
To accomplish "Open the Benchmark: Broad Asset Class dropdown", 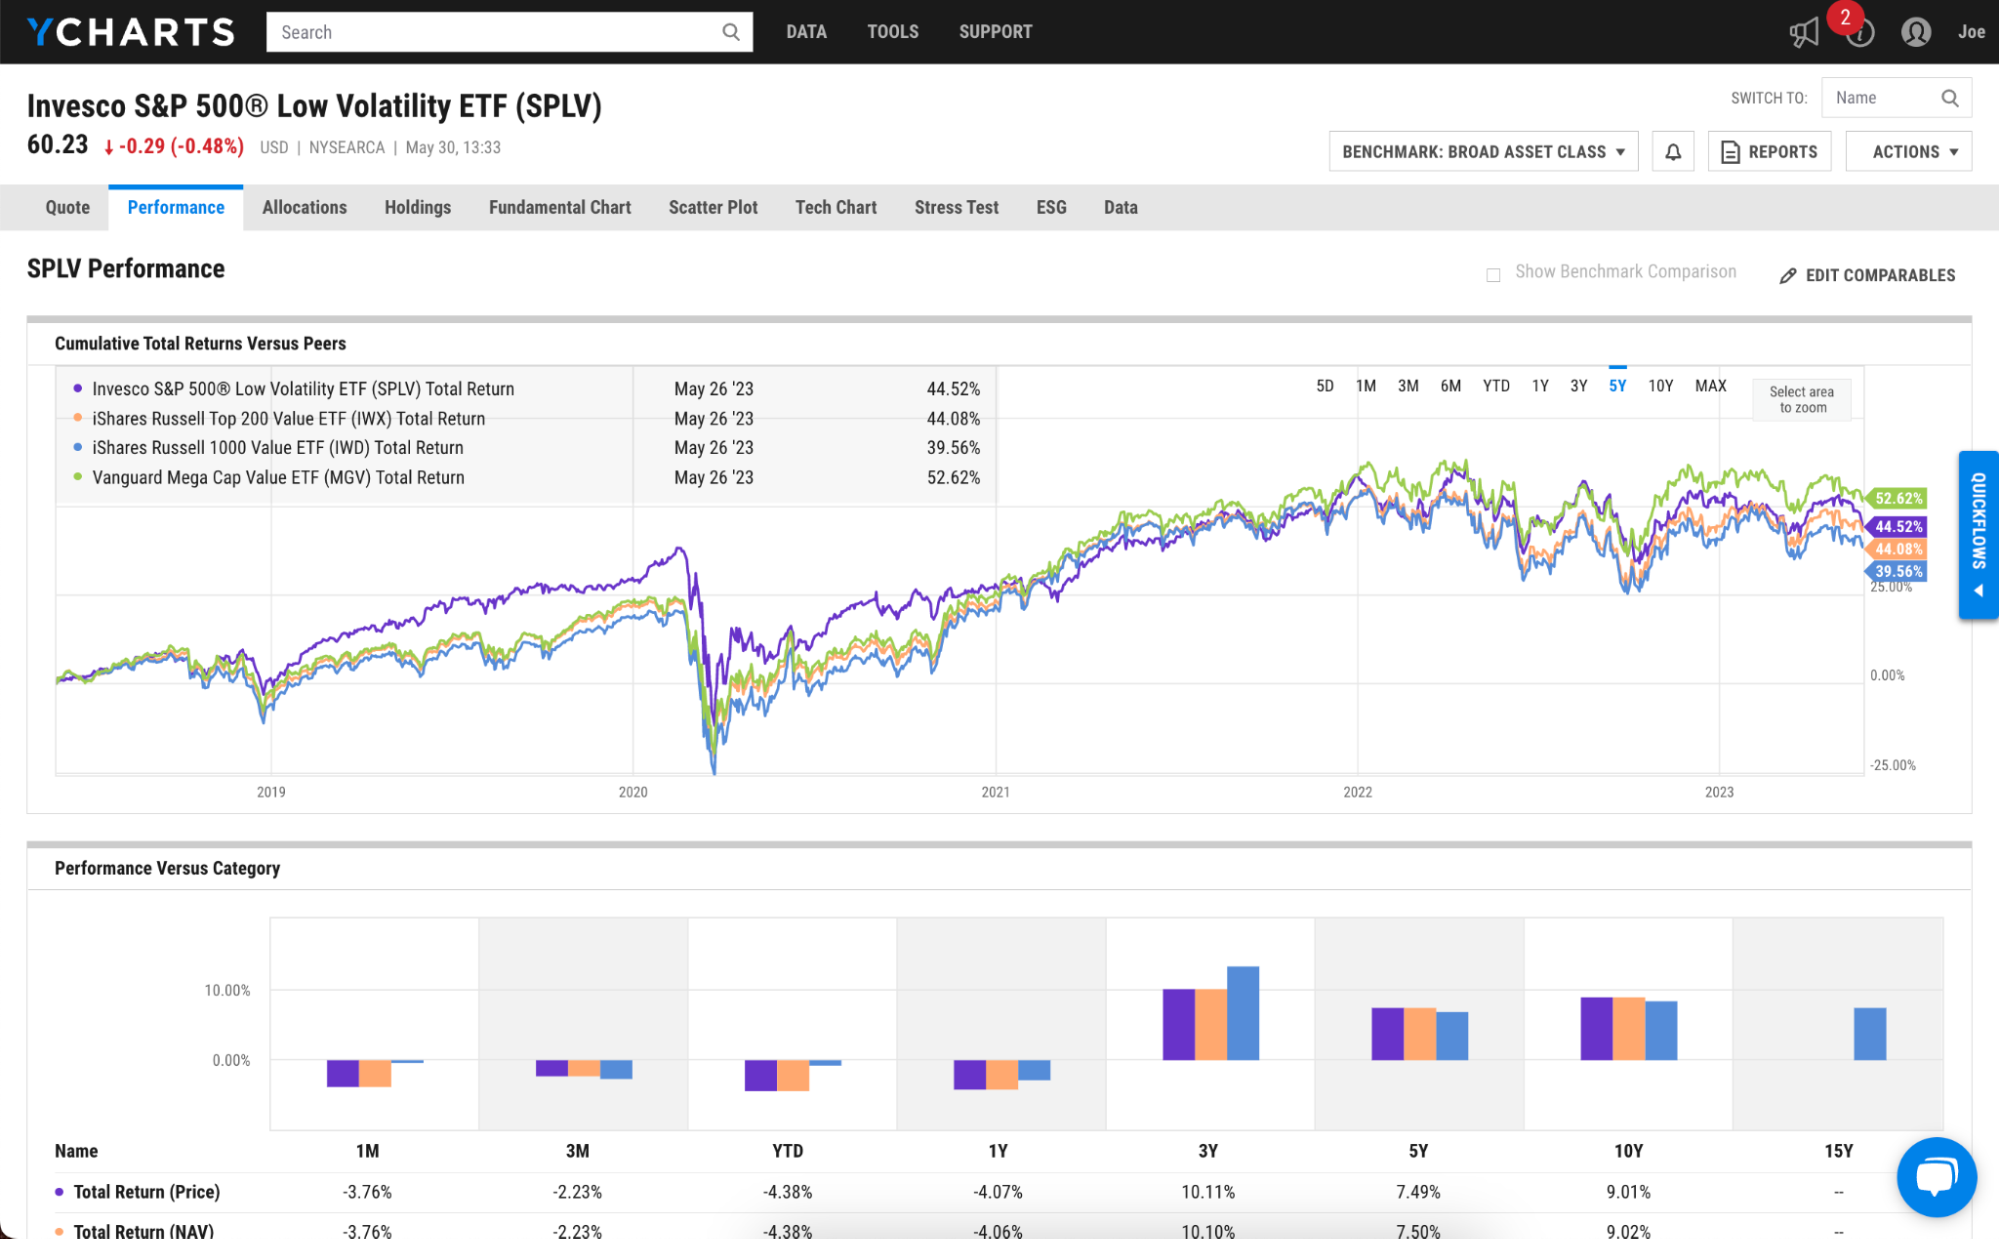I will (1483, 151).
